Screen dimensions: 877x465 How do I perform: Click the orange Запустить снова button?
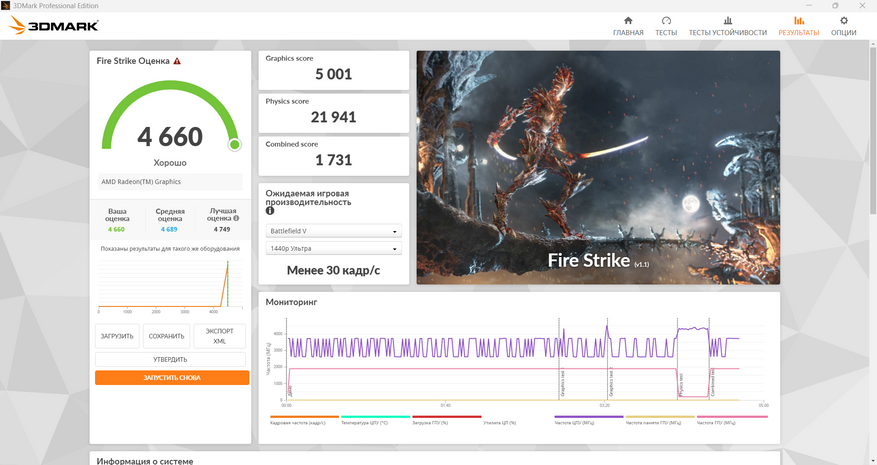(x=172, y=378)
